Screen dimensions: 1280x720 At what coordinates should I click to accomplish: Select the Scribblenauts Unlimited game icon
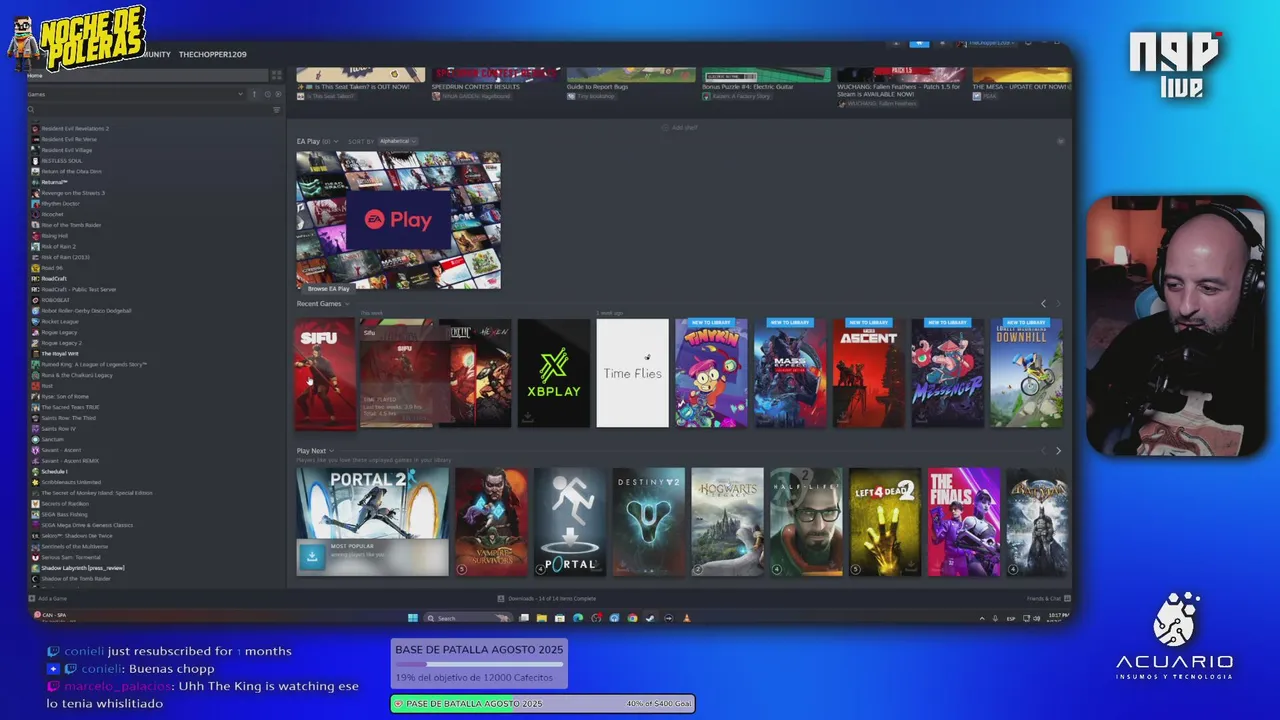coord(35,482)
